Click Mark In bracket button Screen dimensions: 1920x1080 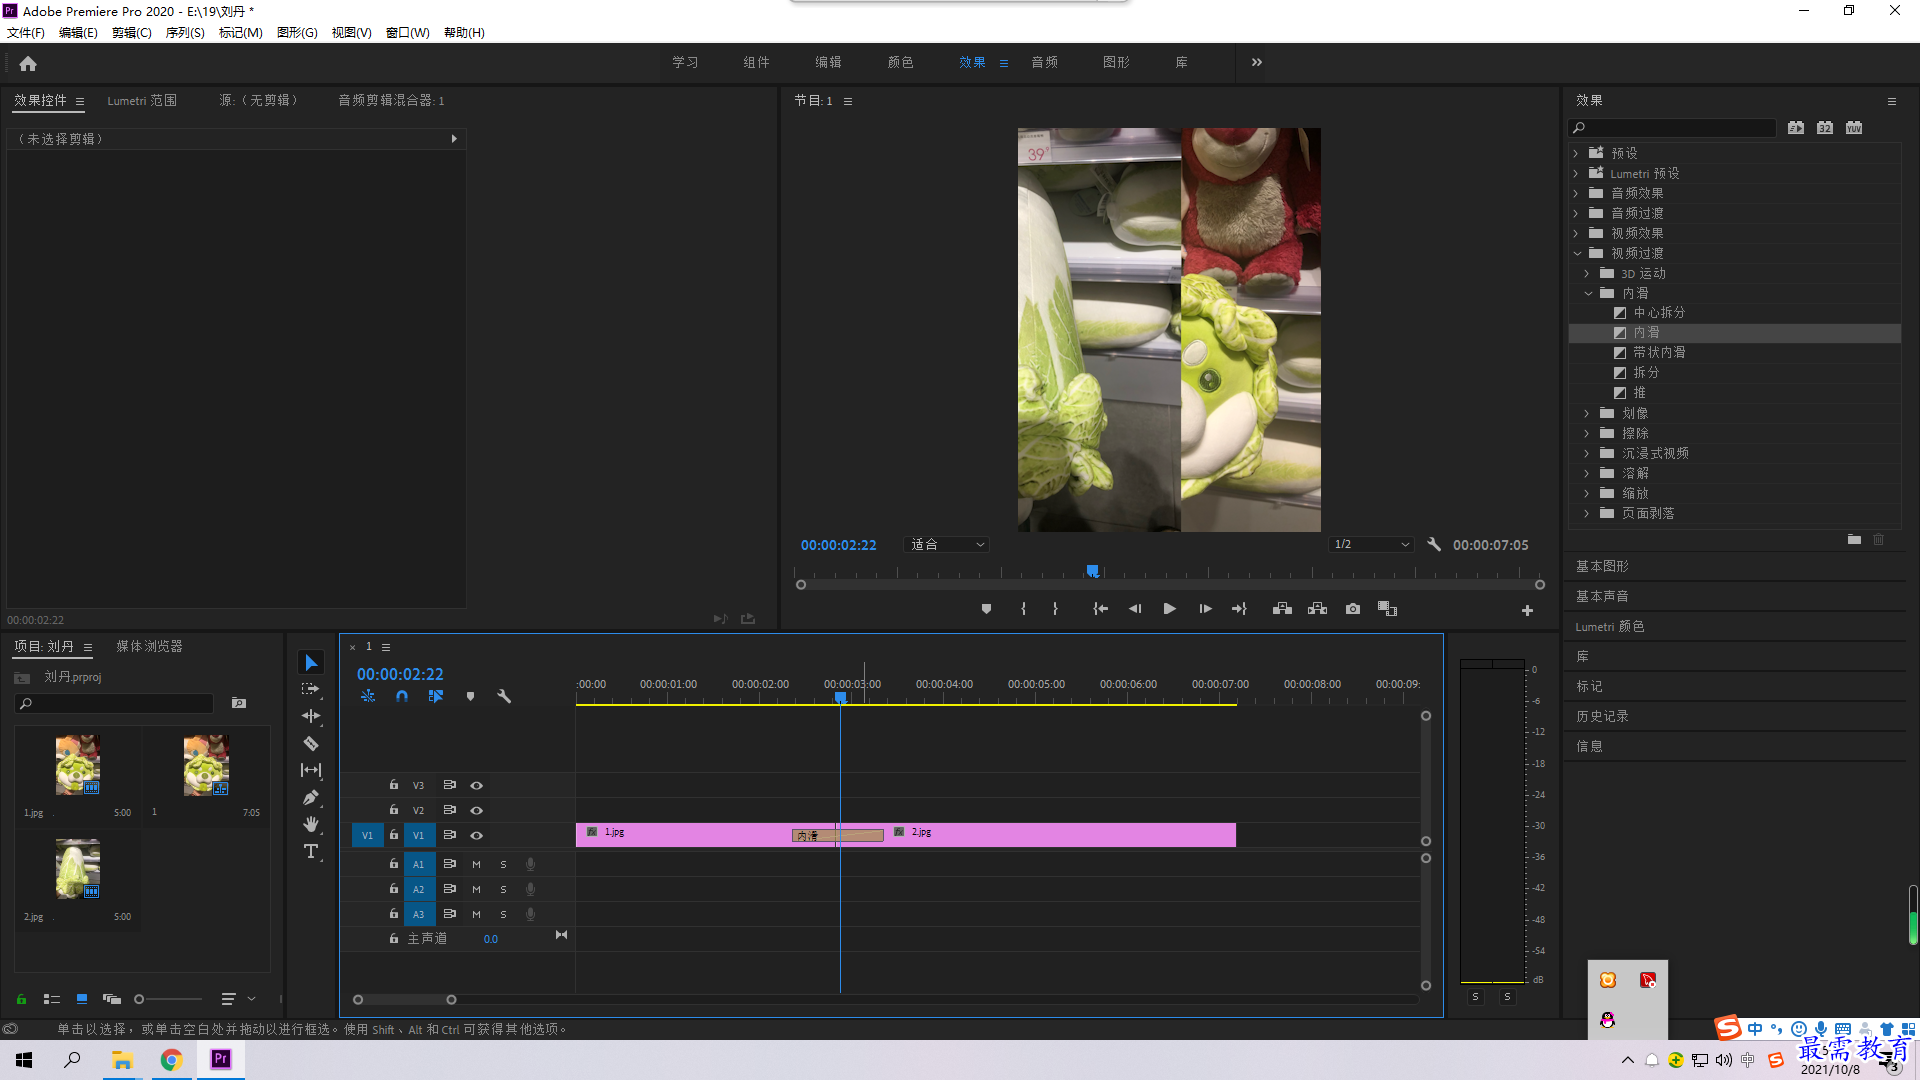coord(1023,609)
